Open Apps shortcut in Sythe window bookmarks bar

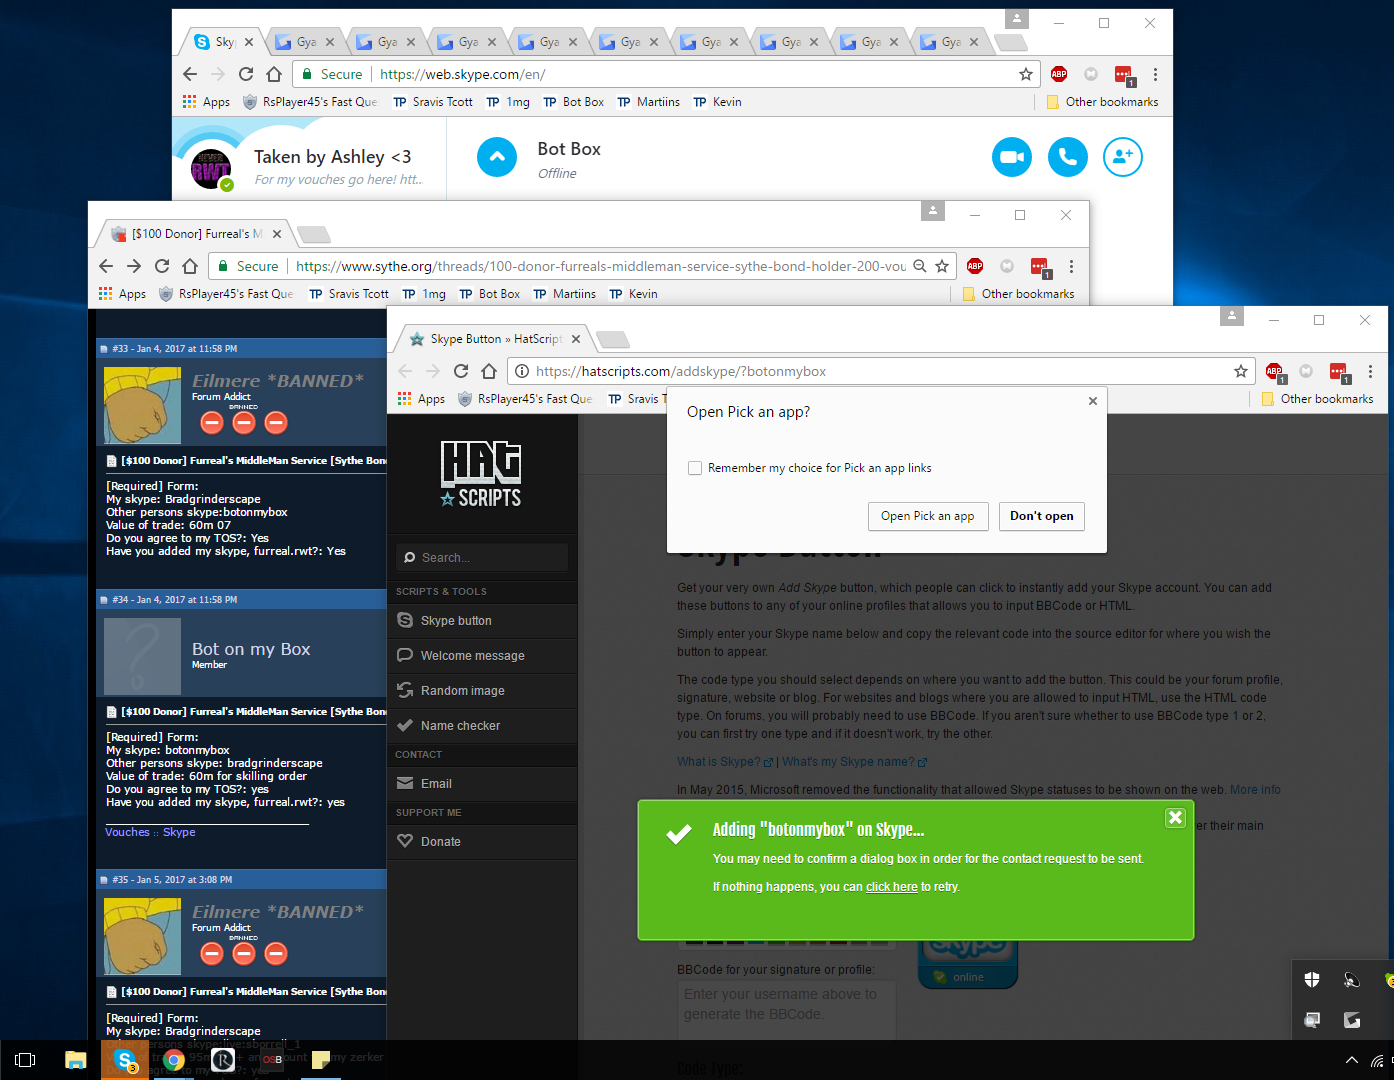(122, 294)
